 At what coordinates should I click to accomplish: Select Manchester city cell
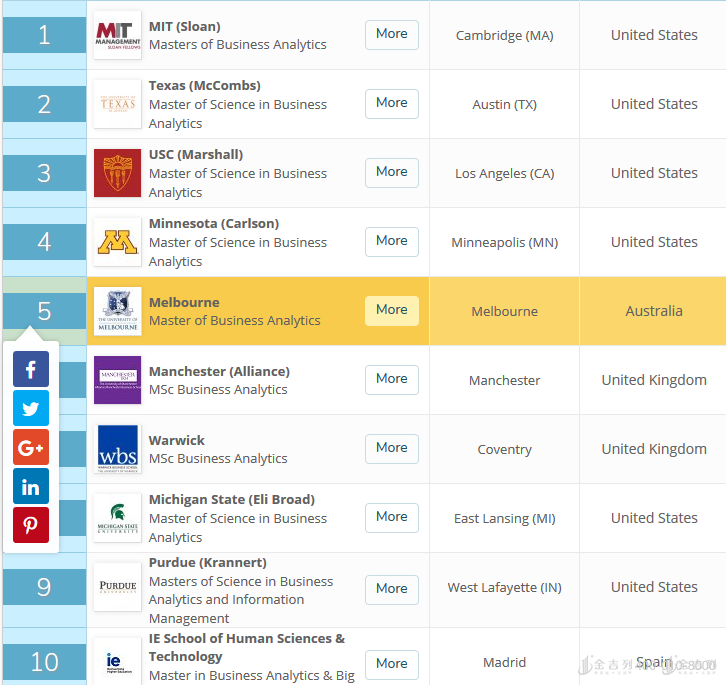pos(504,380)
